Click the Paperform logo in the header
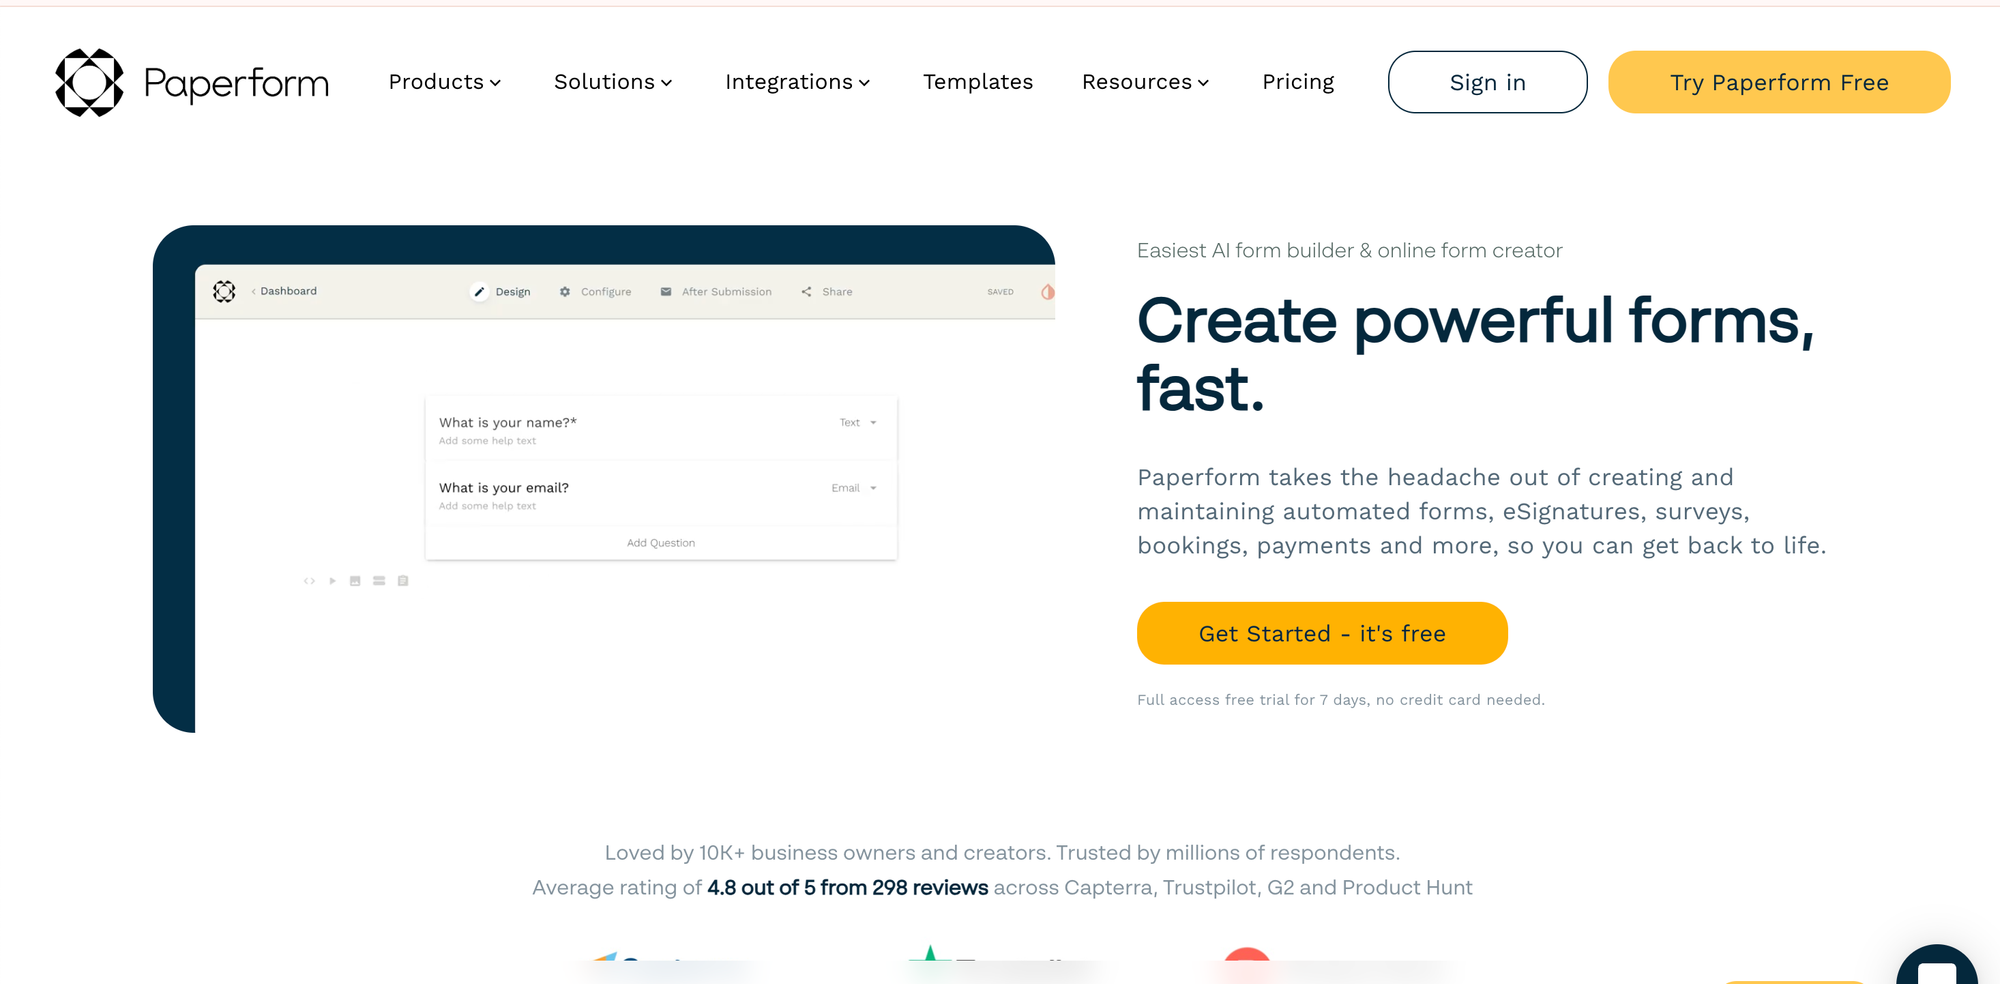2000x984 pixels. coord(191,83)
